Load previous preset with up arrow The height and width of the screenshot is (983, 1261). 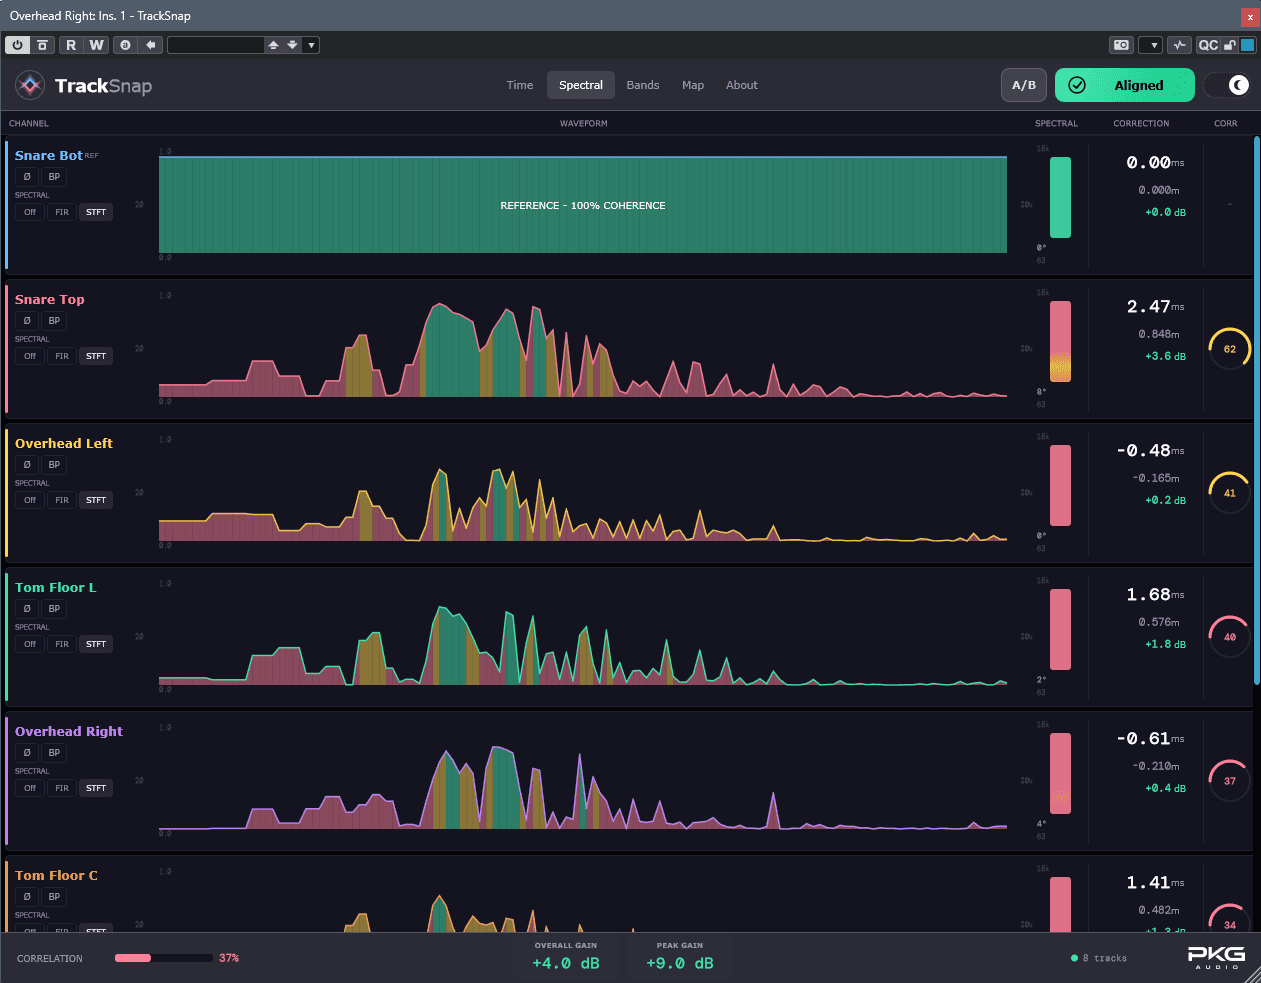pyautogui.click(x=273, y=45)
